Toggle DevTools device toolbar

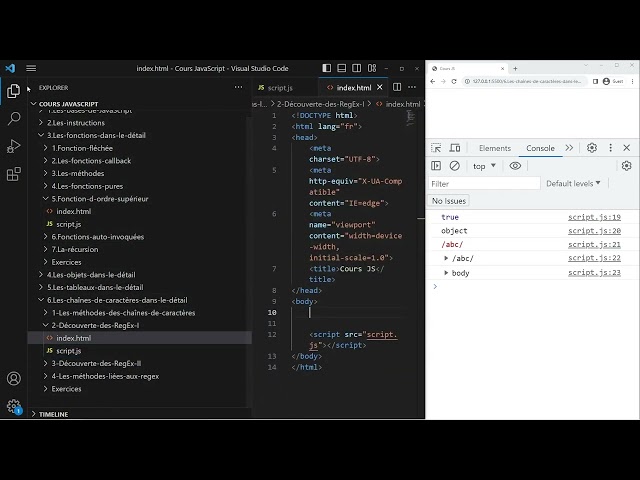[x=455, y=148]
